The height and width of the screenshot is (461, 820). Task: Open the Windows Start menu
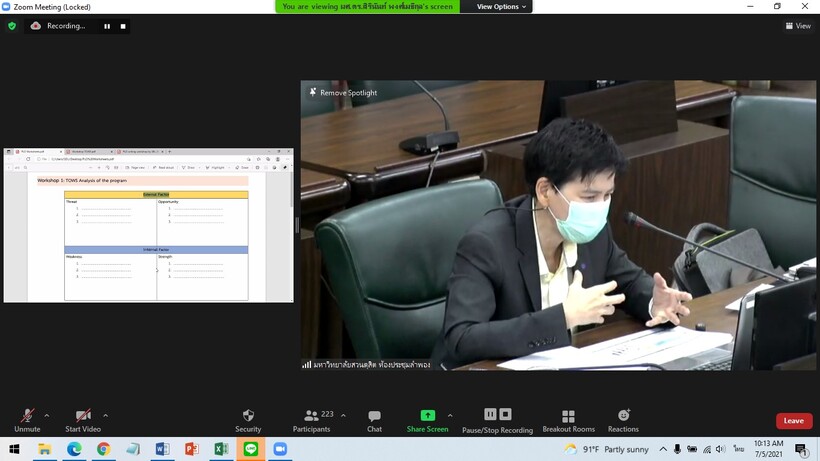tap(14, 449)
